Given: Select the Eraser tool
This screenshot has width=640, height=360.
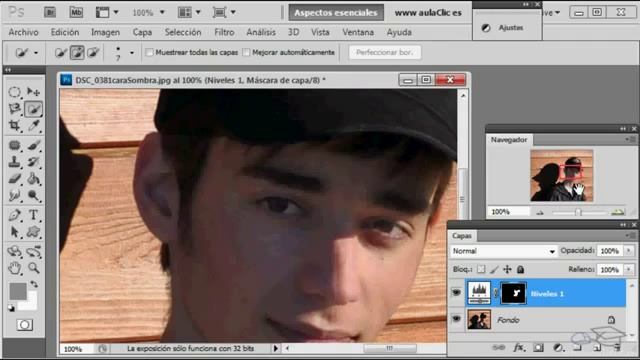Looking at the screenshot, I should click(15, 179).
